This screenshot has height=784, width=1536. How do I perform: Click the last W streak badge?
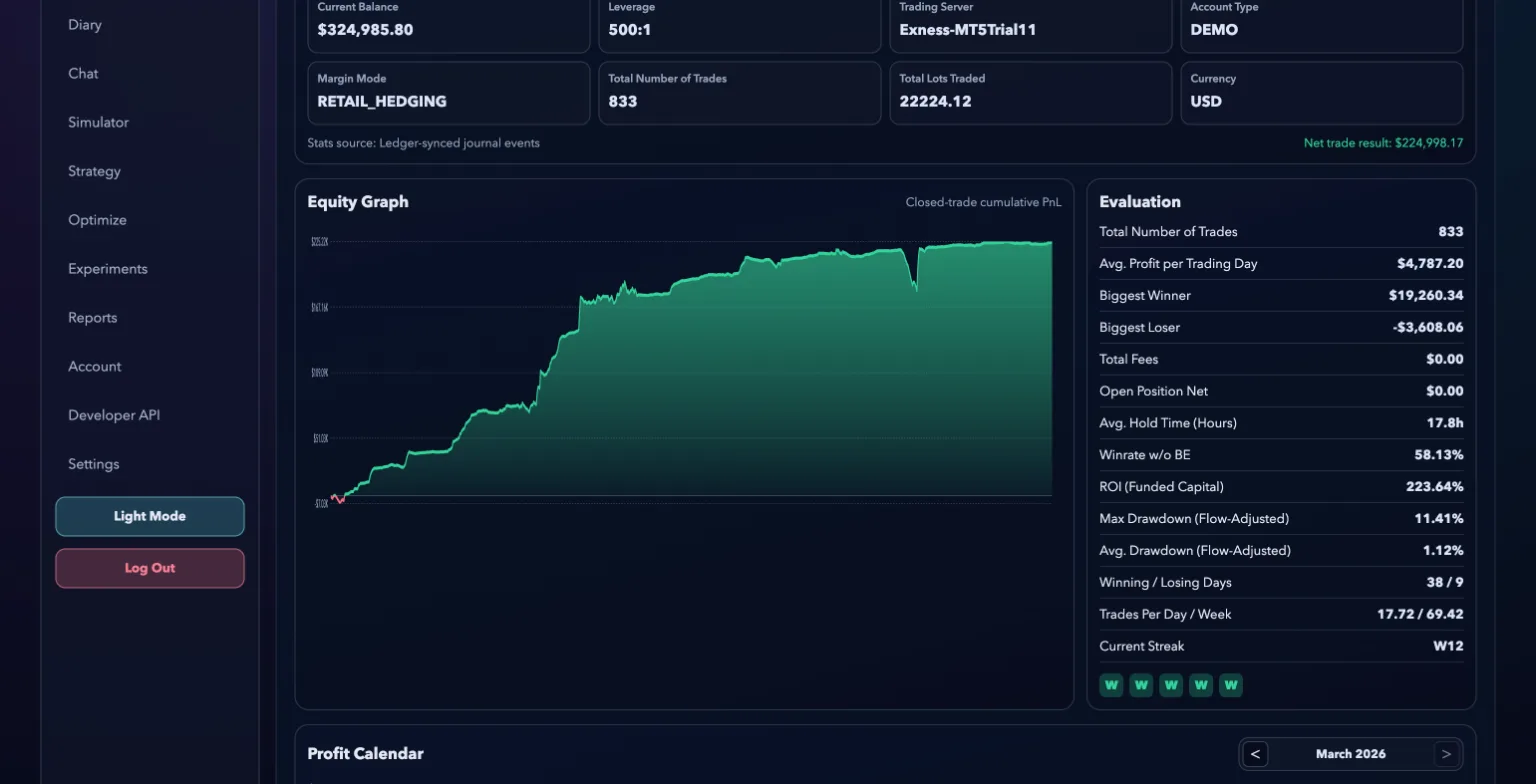(x=1231, y=686)
